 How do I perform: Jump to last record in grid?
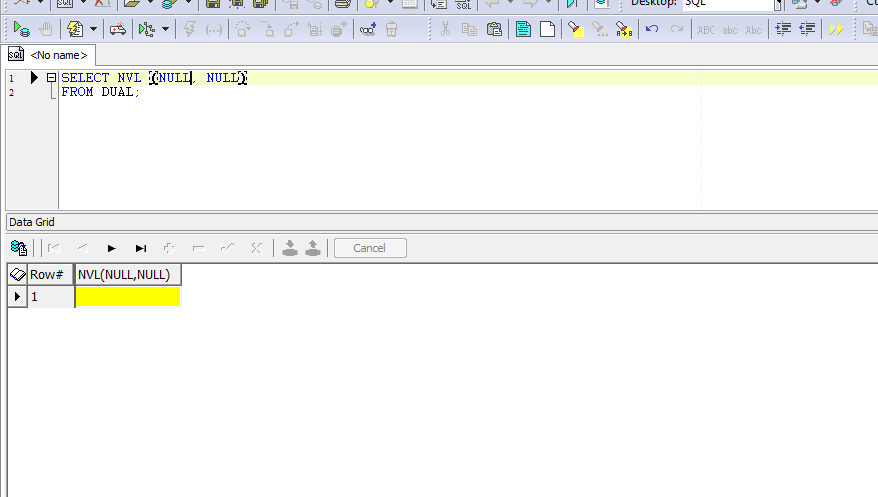[141, 248]
